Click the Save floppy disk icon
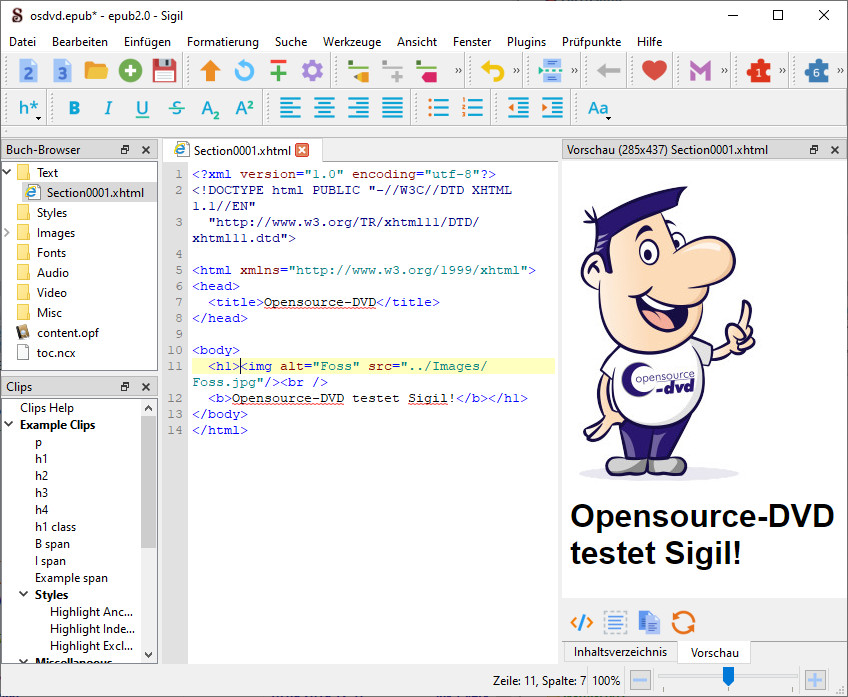 coord(164,71)
